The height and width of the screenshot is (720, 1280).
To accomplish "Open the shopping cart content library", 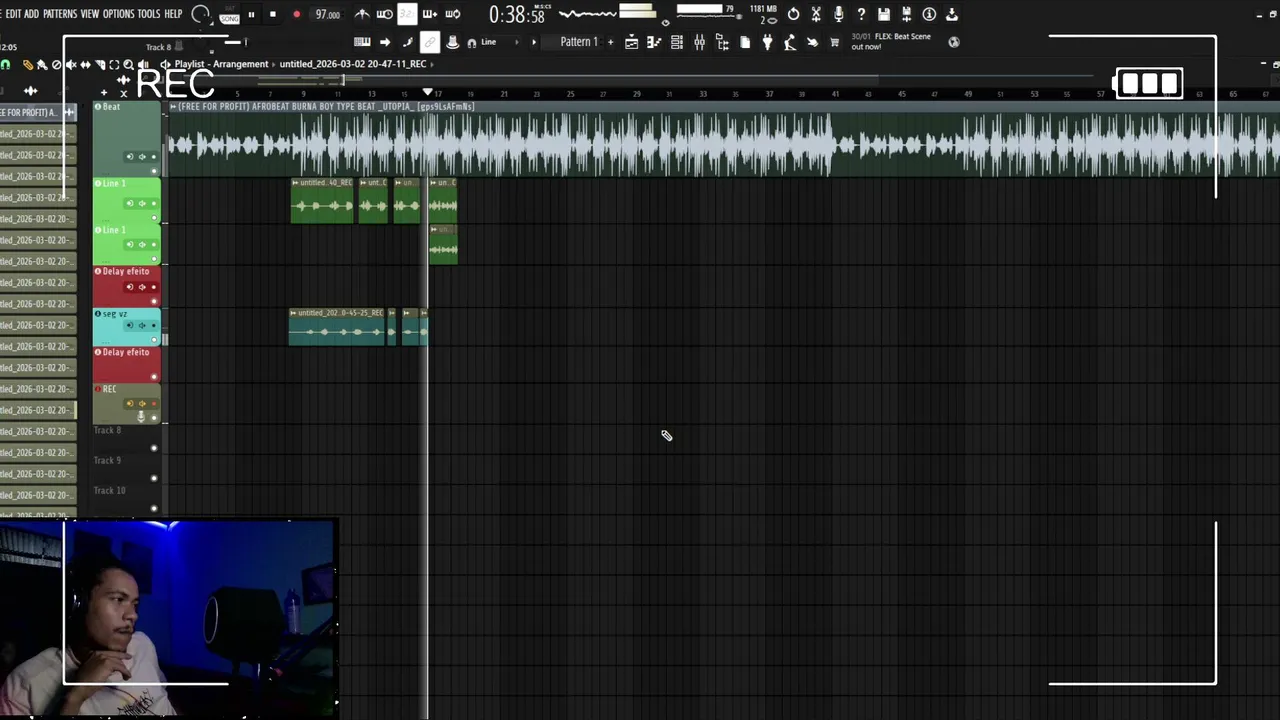I will [835, 42].
